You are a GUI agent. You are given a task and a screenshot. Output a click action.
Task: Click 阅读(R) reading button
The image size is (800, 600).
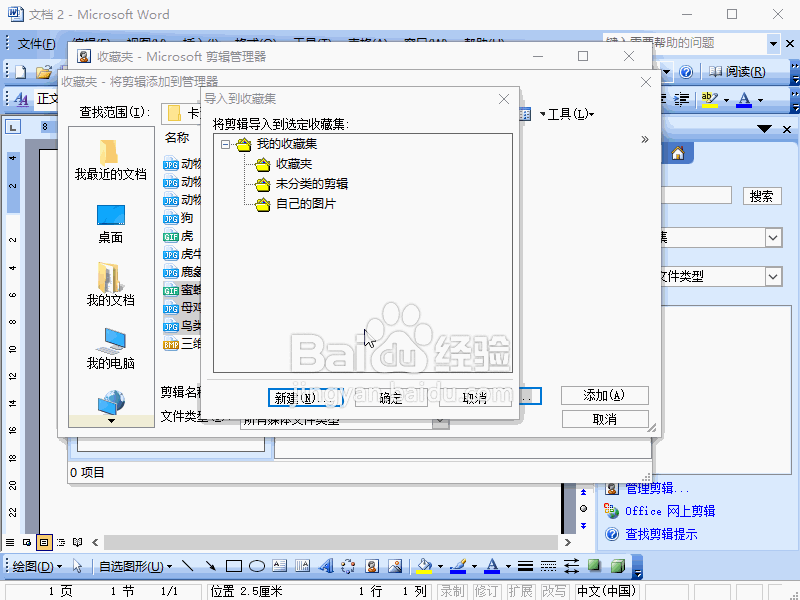737,72
